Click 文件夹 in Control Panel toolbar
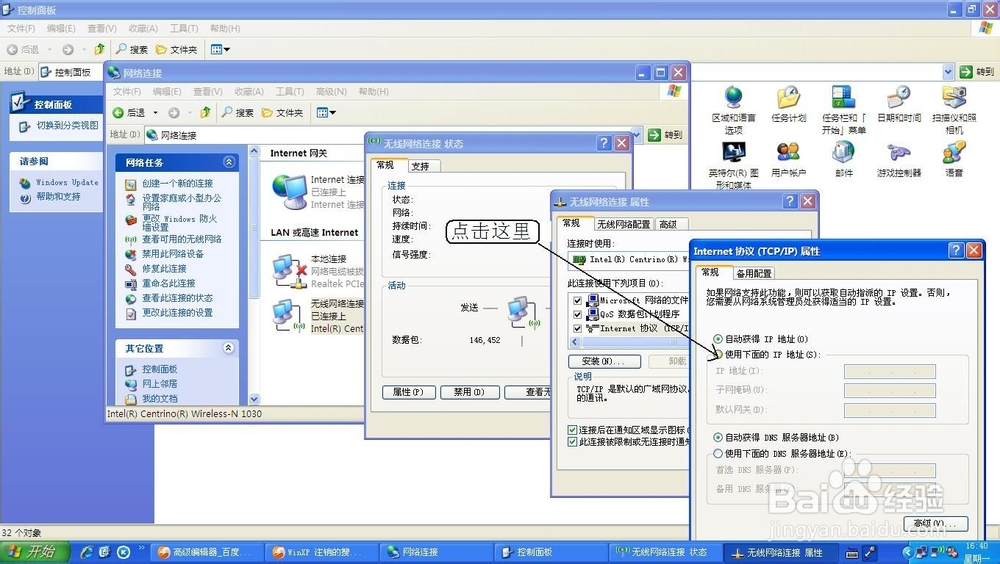This screenshot has height=564, width=1000. (x=177, y=49)
